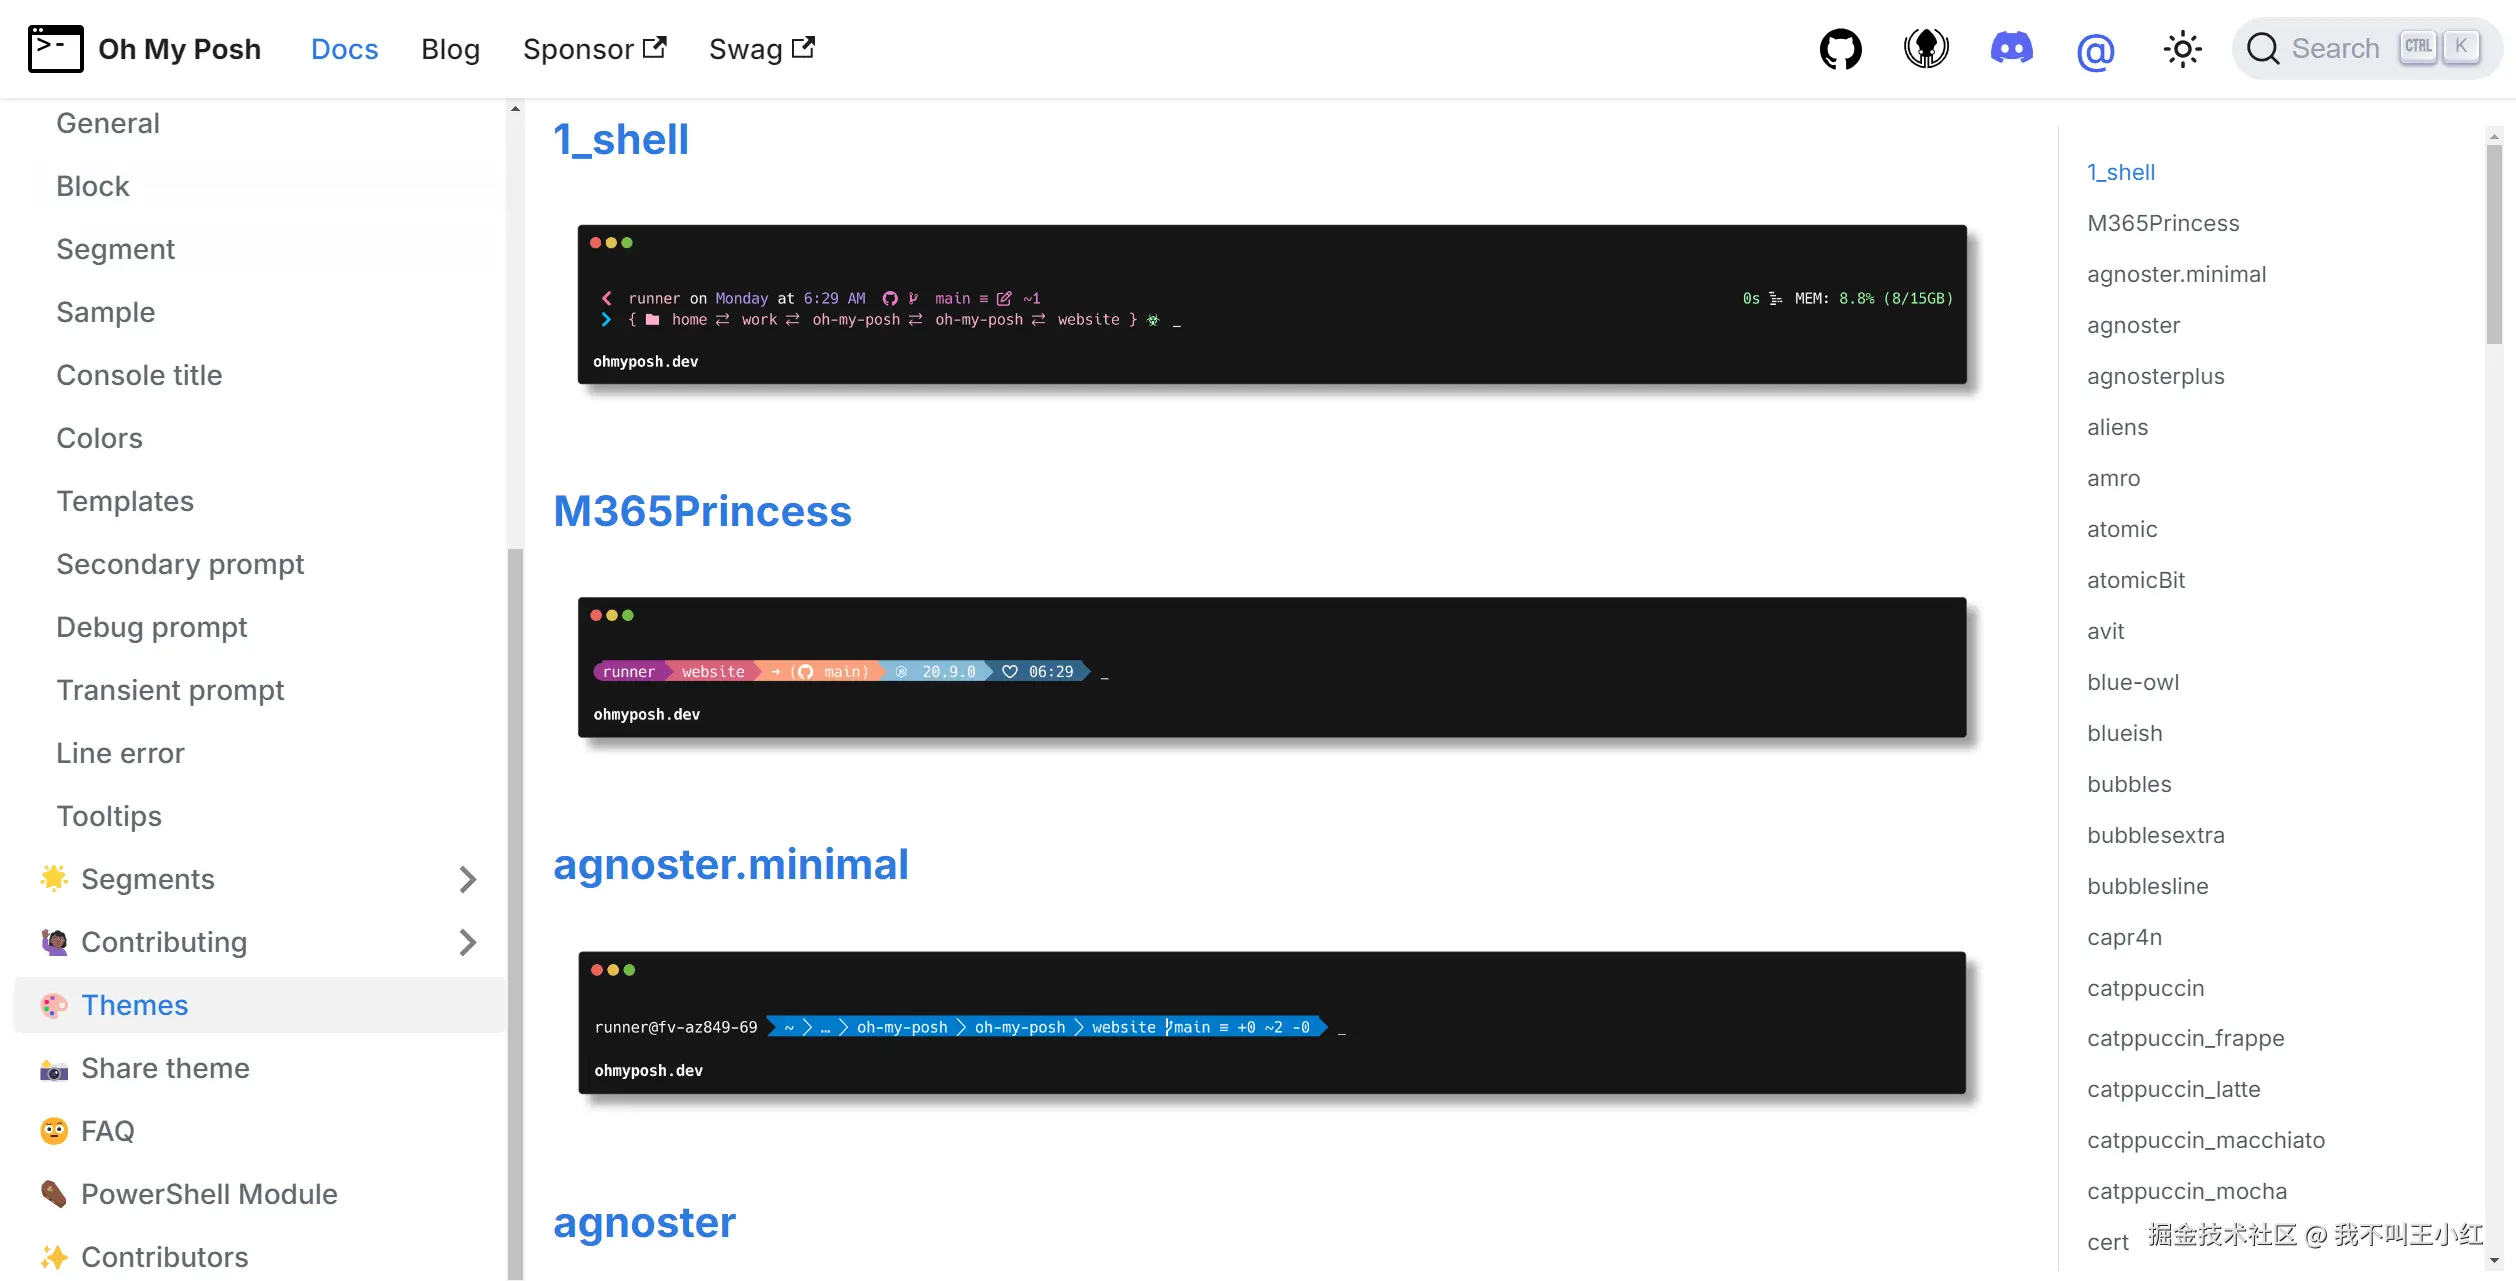Click the FAQ emoji icon in sidebar
Image resolution: width=2516 pixels, height=1281 pixels.
pyautogui.click(x=54, y=1131)
